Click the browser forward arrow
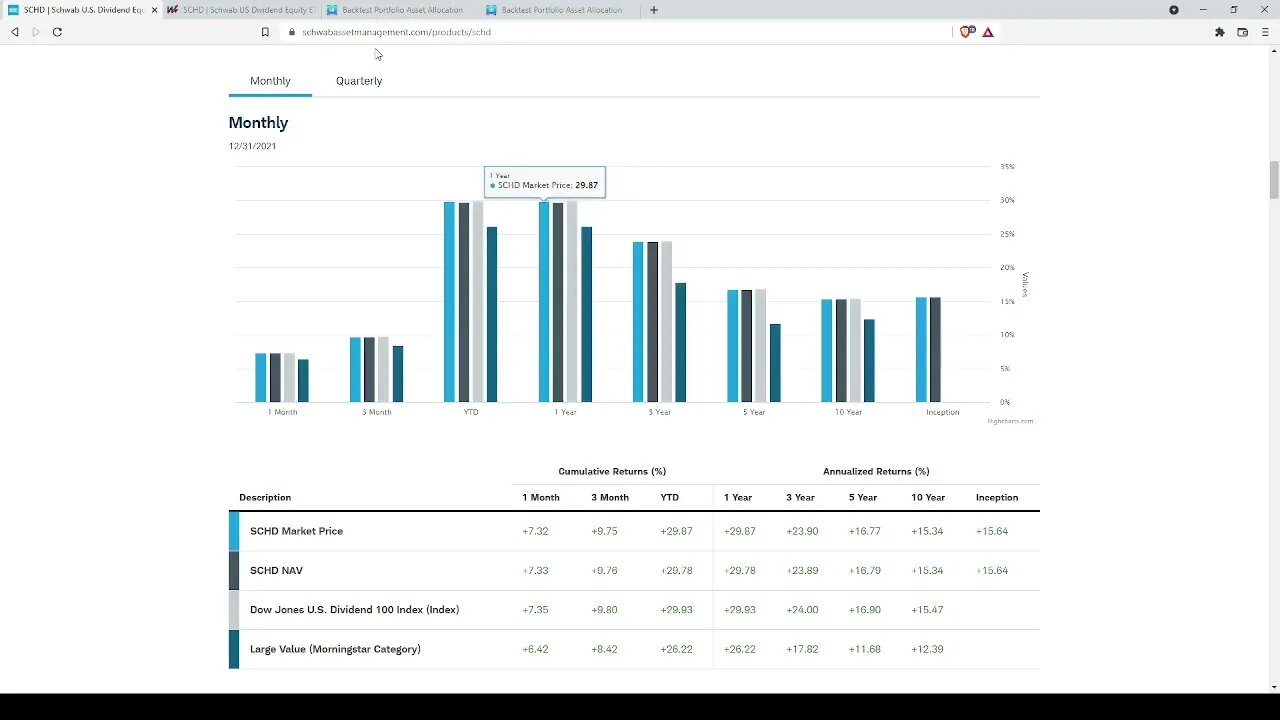The image size is (1280, 720). [36, 32]
